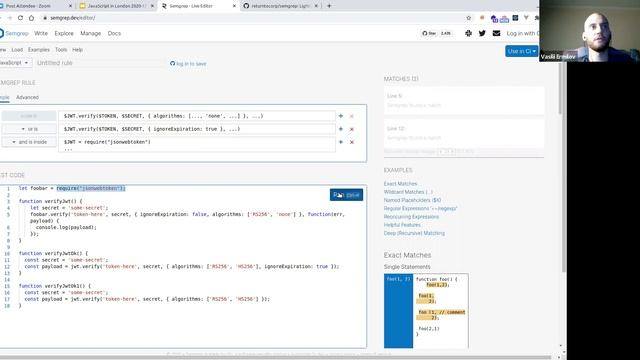Select Line 12 match result
640x360 pixels.
pos(464,133)
